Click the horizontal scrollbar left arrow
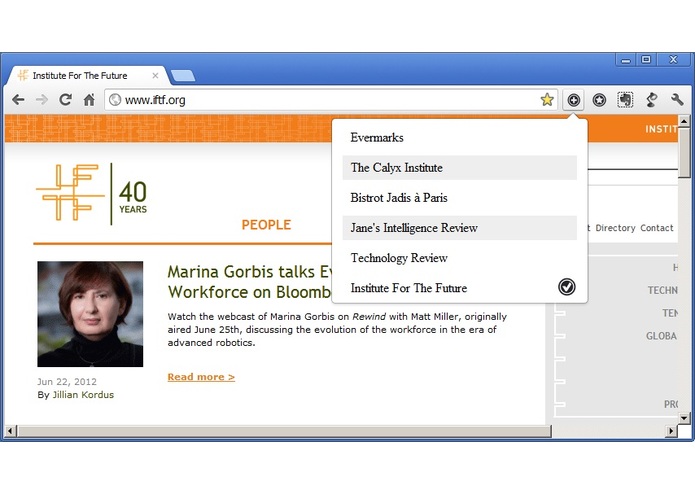The height and width of the screenshot is (494, 695). (11, 431)
